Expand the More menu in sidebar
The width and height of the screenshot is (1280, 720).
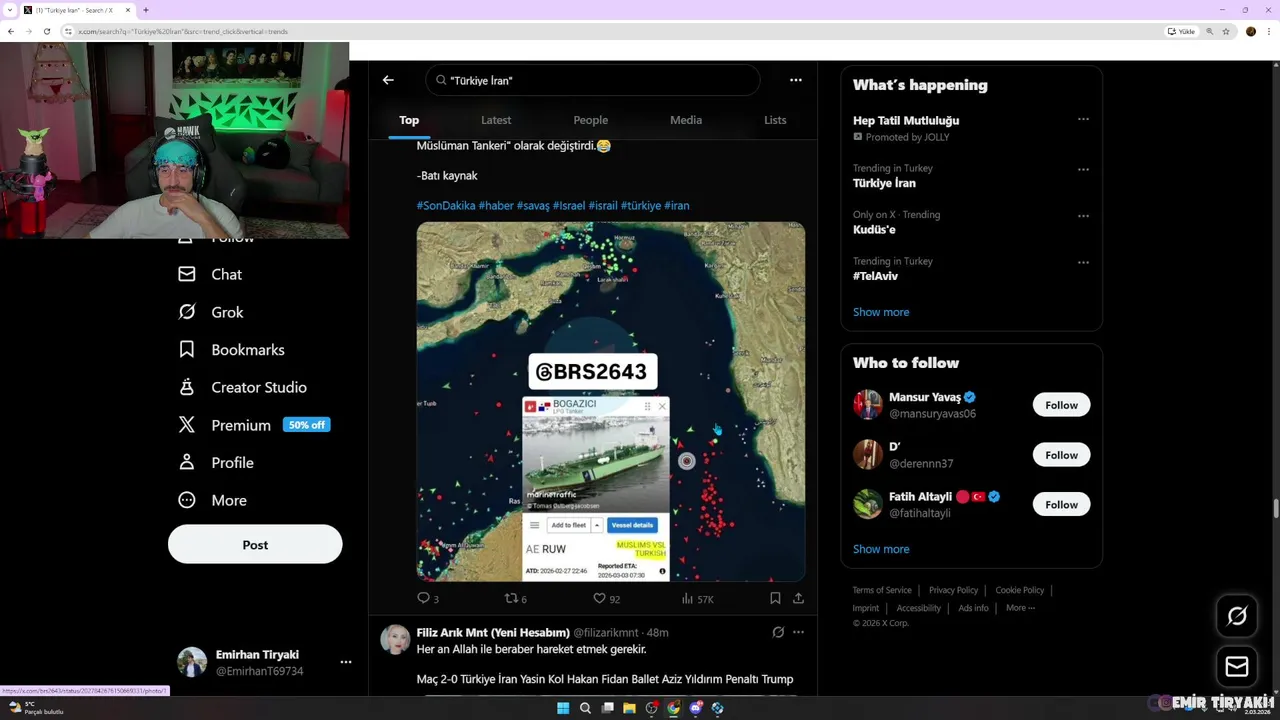(x=212, y=500)
